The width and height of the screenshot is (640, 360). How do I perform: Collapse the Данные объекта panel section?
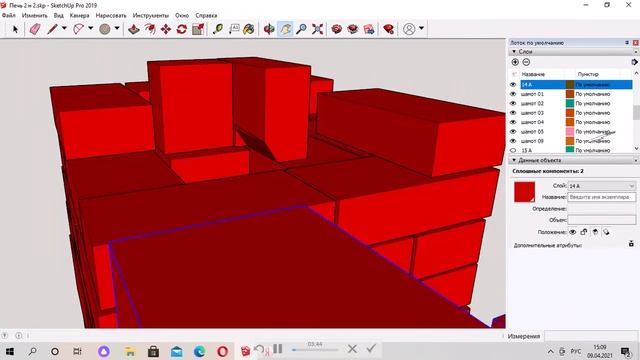point(514,160)
